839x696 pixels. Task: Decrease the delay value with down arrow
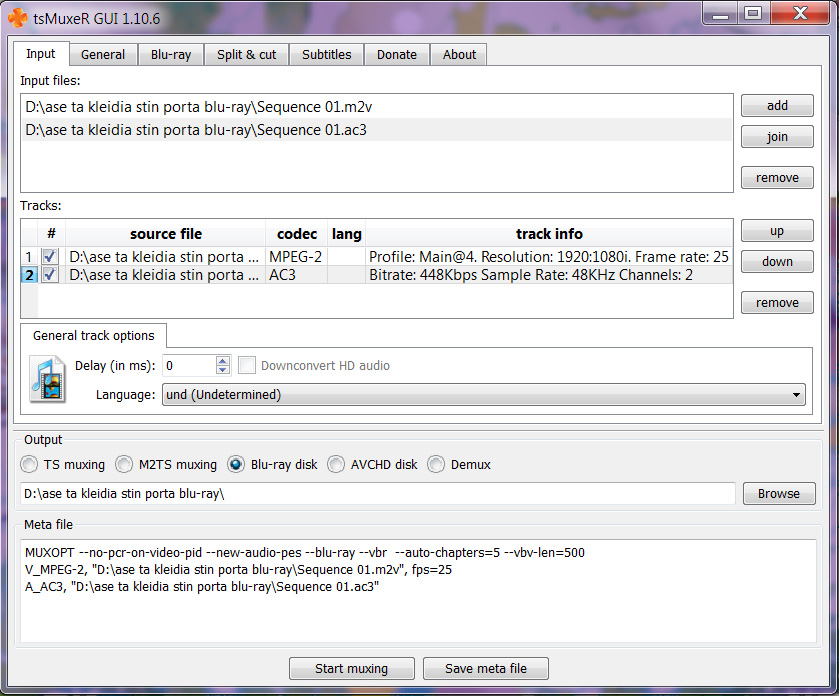[x=223, y=370]
